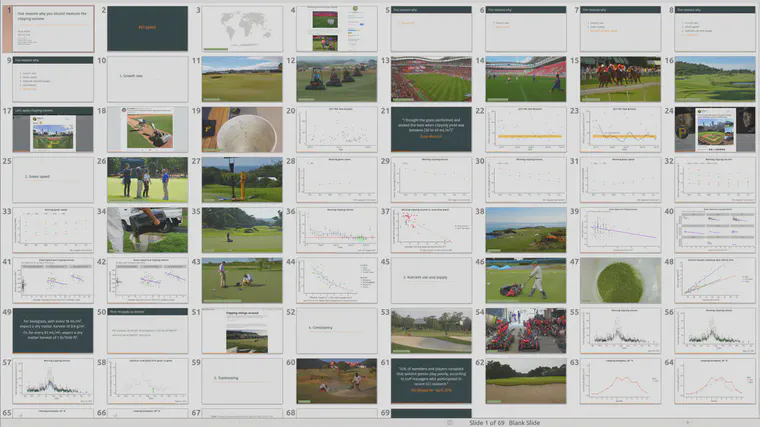Select slide 25 'Green speed' section slide

tap(53, 180)
